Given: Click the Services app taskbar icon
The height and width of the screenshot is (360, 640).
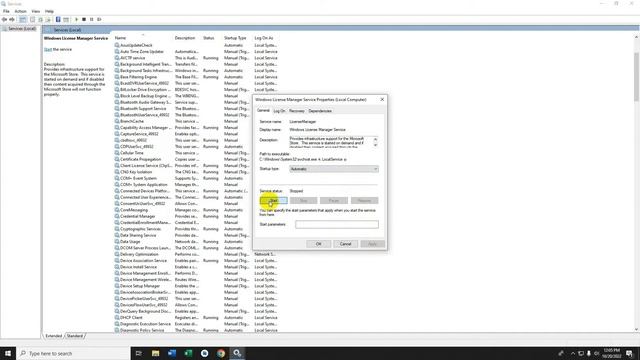Looking at the screenshot, I should click(237, 353).
